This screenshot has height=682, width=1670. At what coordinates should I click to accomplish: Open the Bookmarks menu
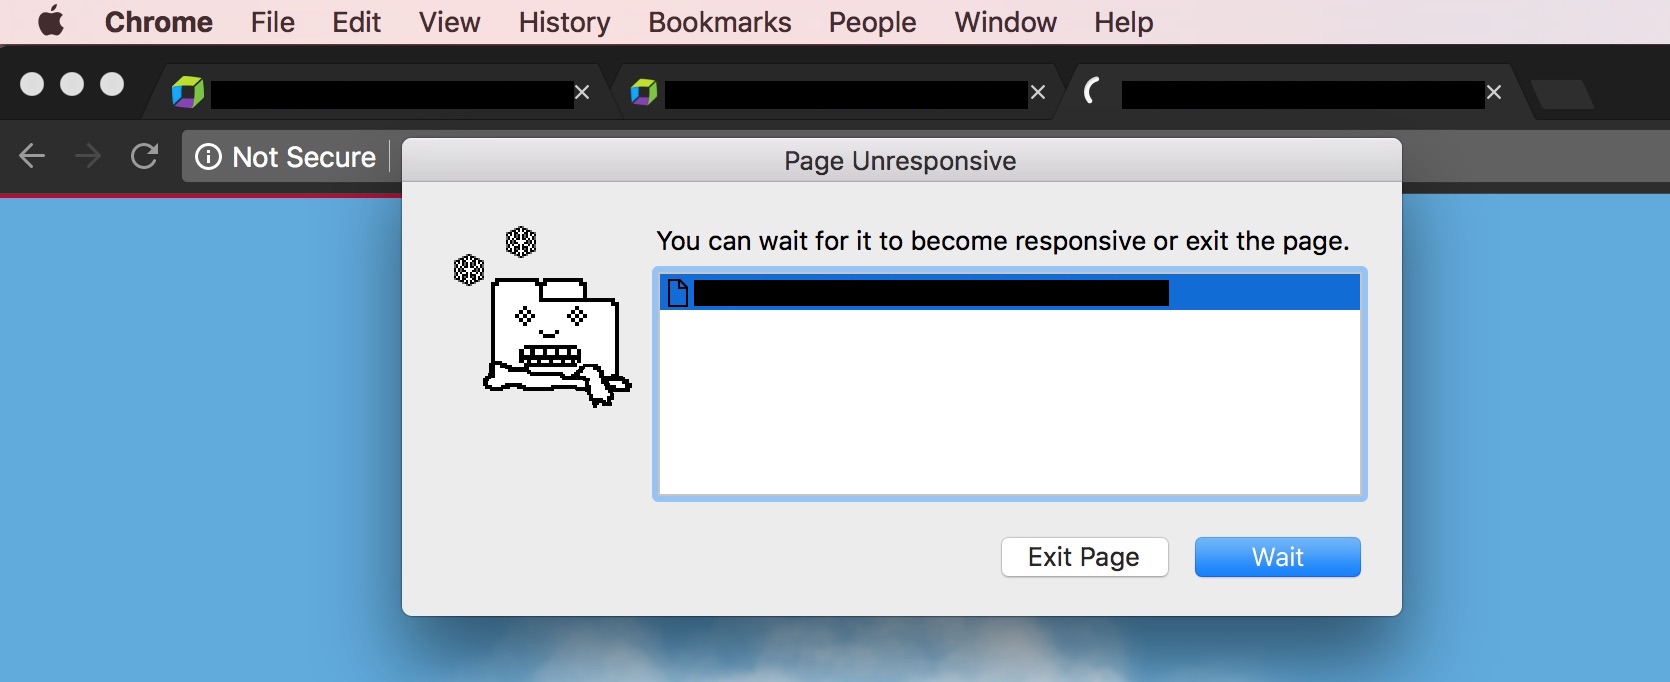click(720, 22)
